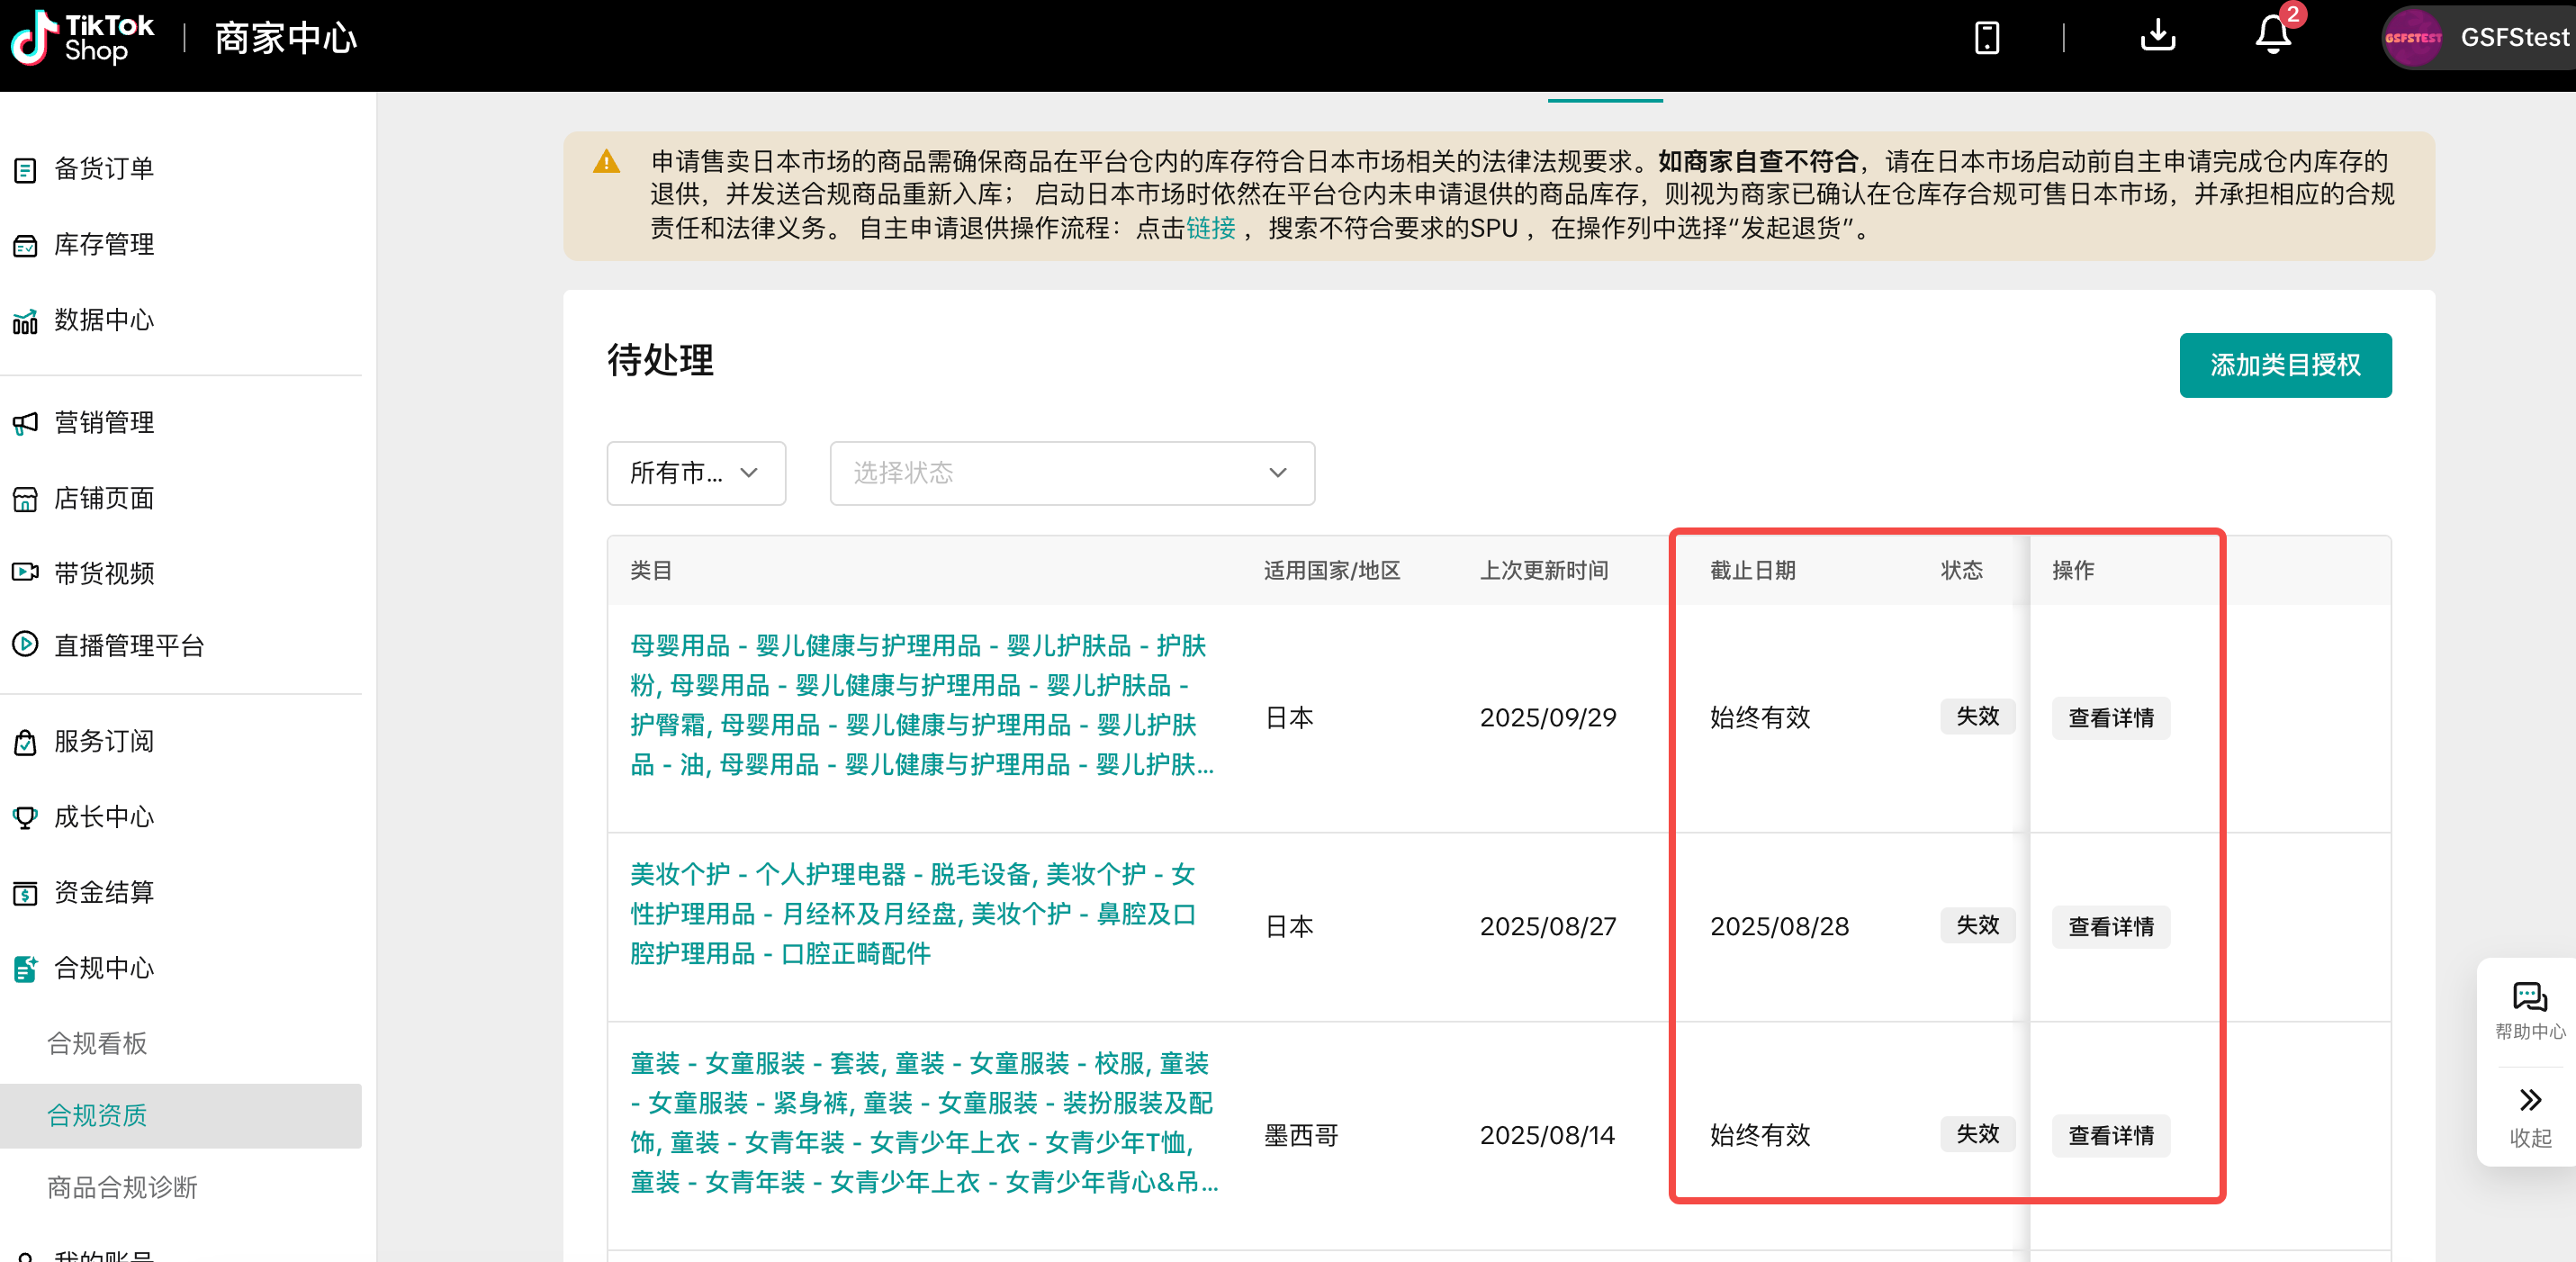The width and height of the screenshot is (2576, 1262).
Task: Click 查看详情 for the 墨西哥 row
Action: (x=2110, y=1135)
